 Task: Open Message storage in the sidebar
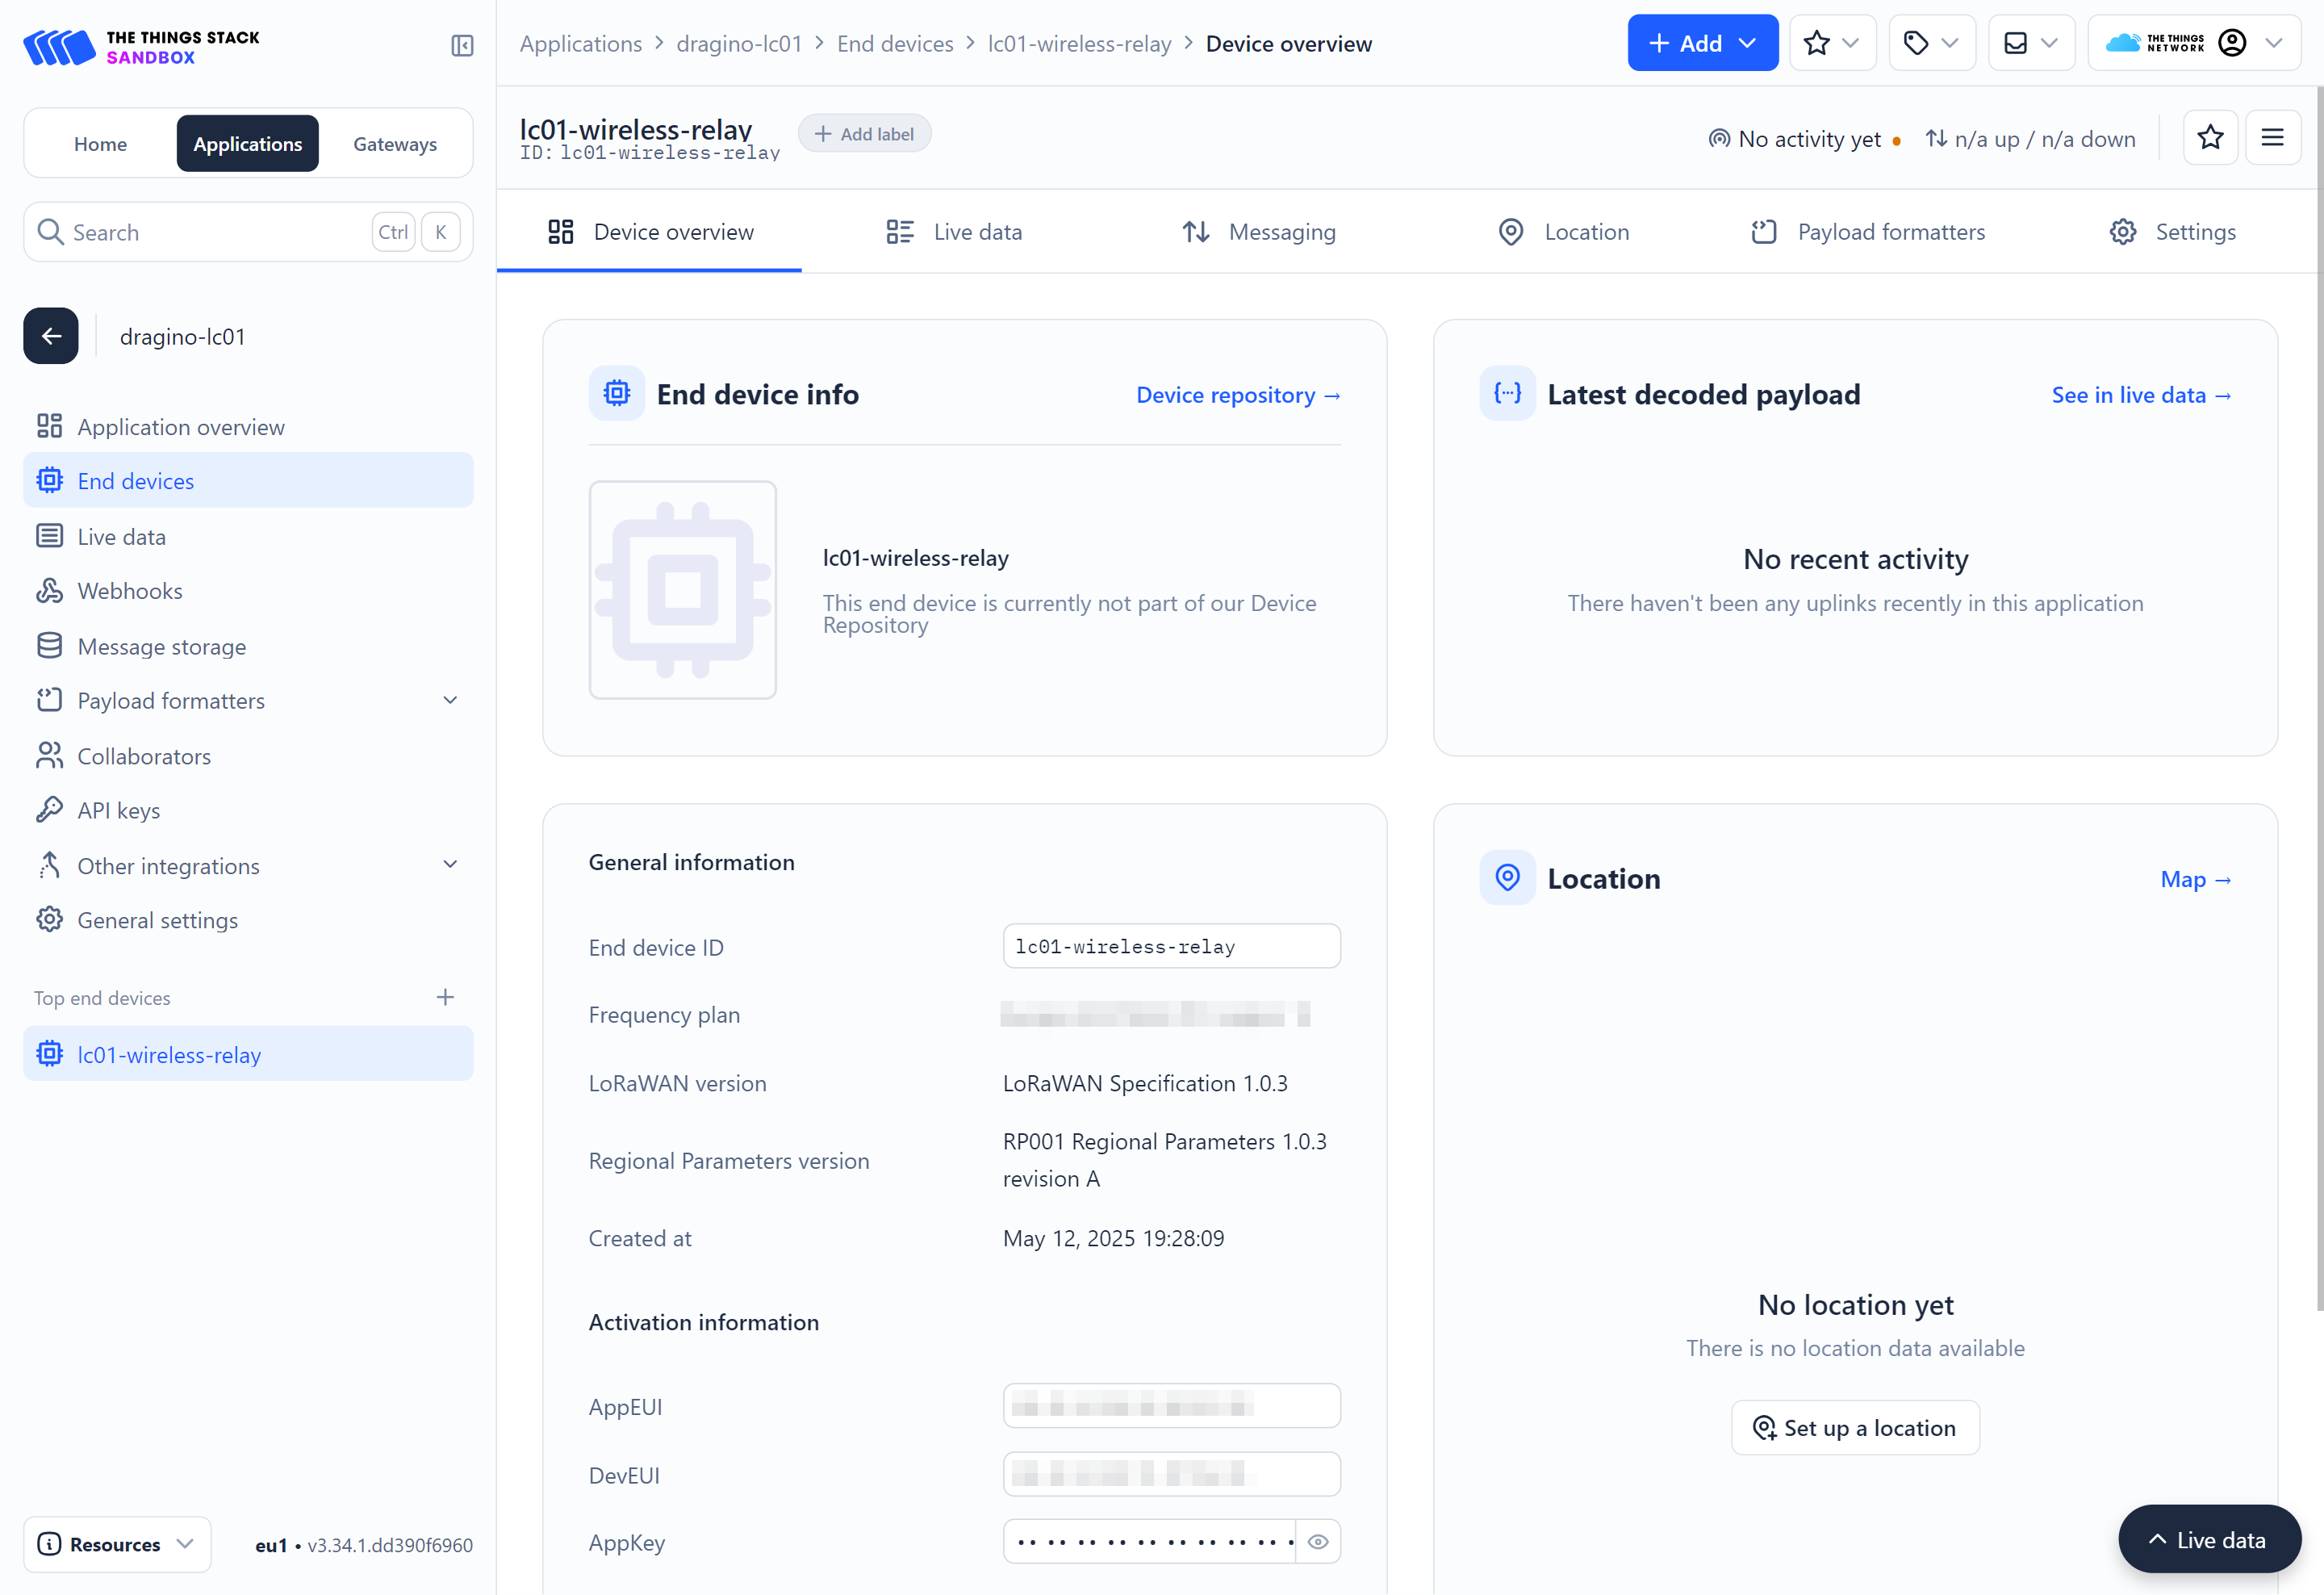pos(161,646)
